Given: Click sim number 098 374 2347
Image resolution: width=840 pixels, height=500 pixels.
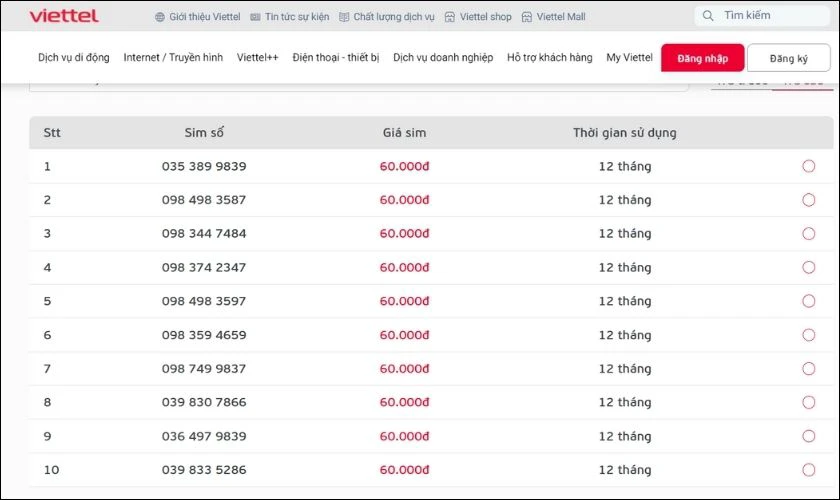Looking at the screenshot, I should pyautogui.click(x=204, y=267).
